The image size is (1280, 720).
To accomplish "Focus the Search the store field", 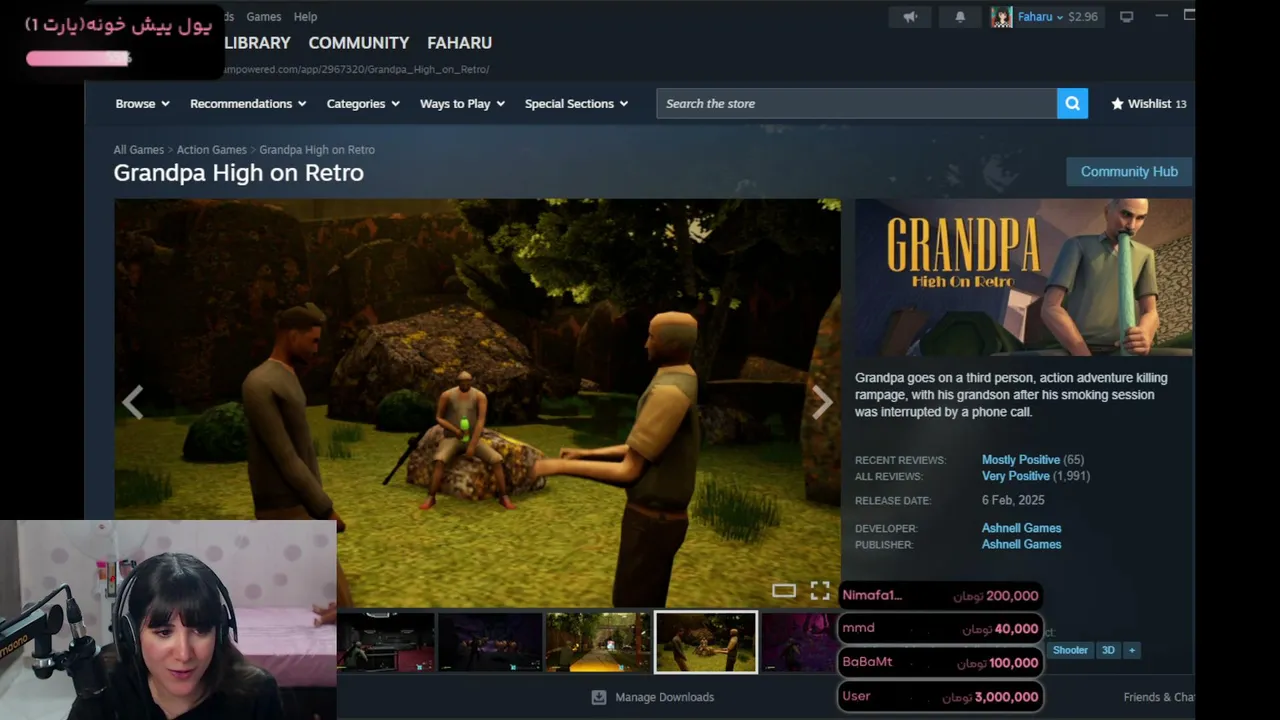I will (x=857, y=103).
